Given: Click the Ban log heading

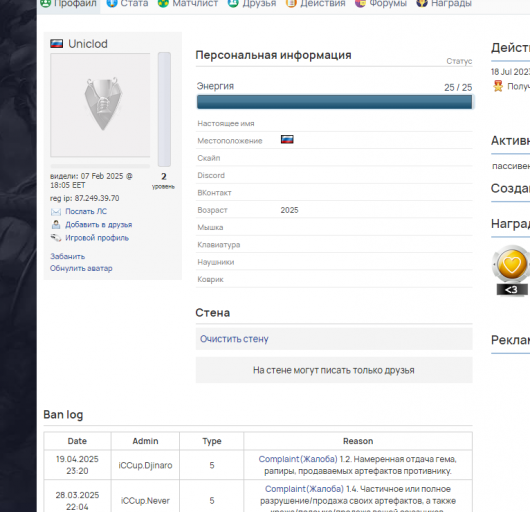Looking at the screenshot, I should [63, 415].
